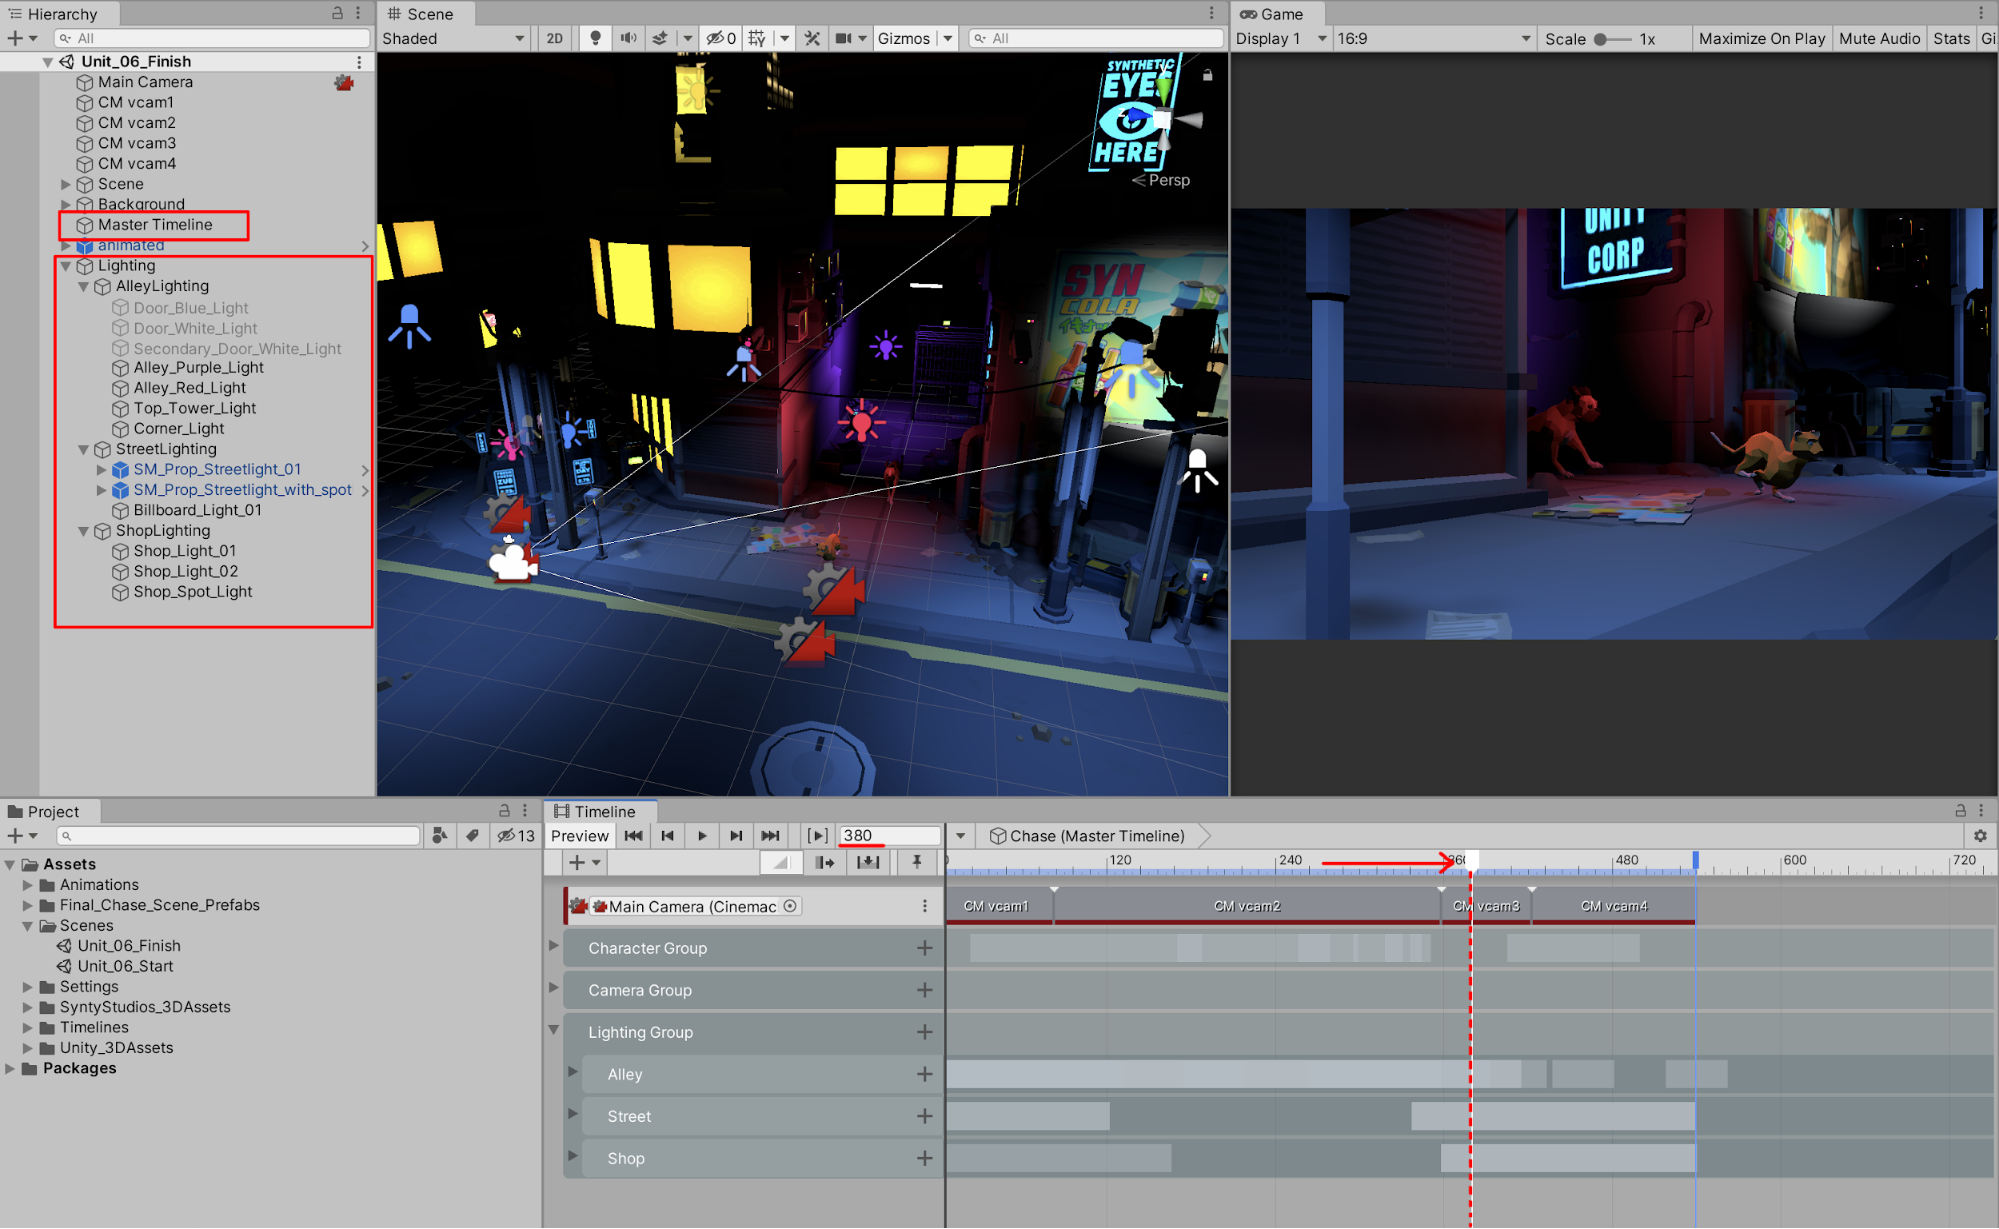Toggle Timeline ripple edit mode icon
This screenshot has height=1229, width=1999.
(824, 862)
